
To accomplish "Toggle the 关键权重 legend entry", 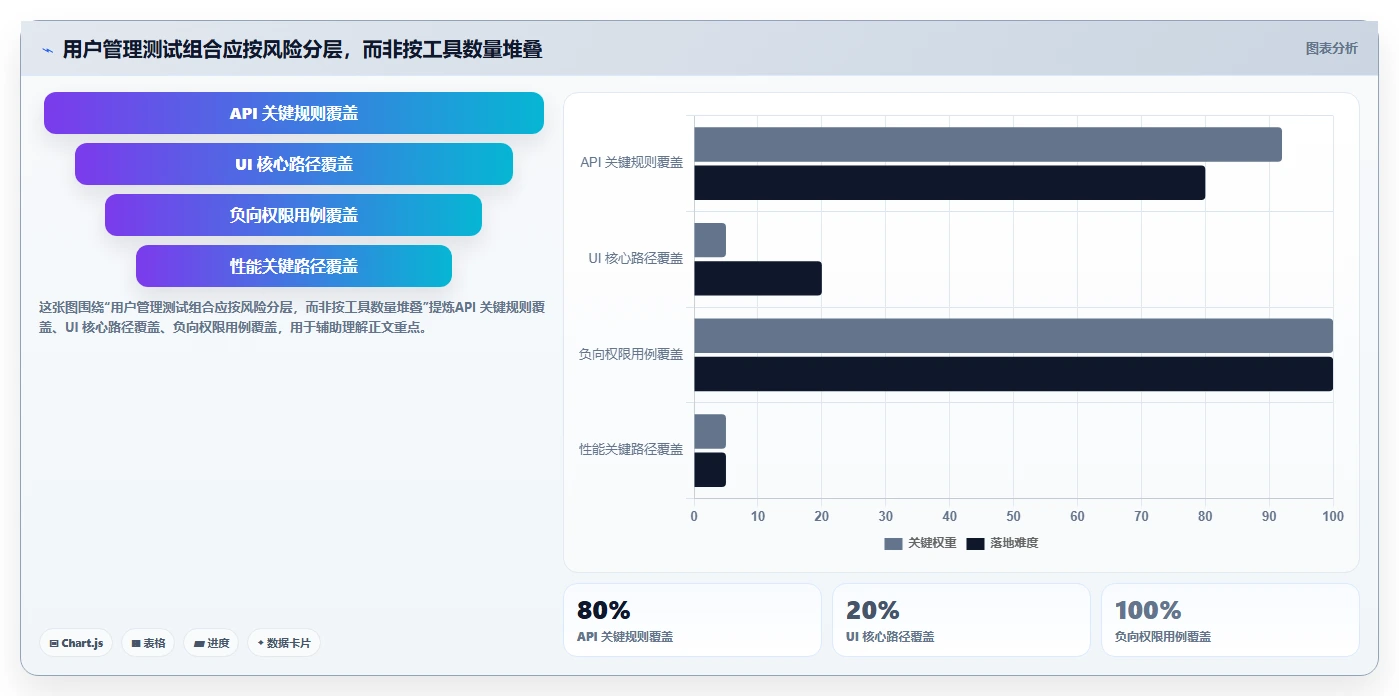I will coord(920,543).
